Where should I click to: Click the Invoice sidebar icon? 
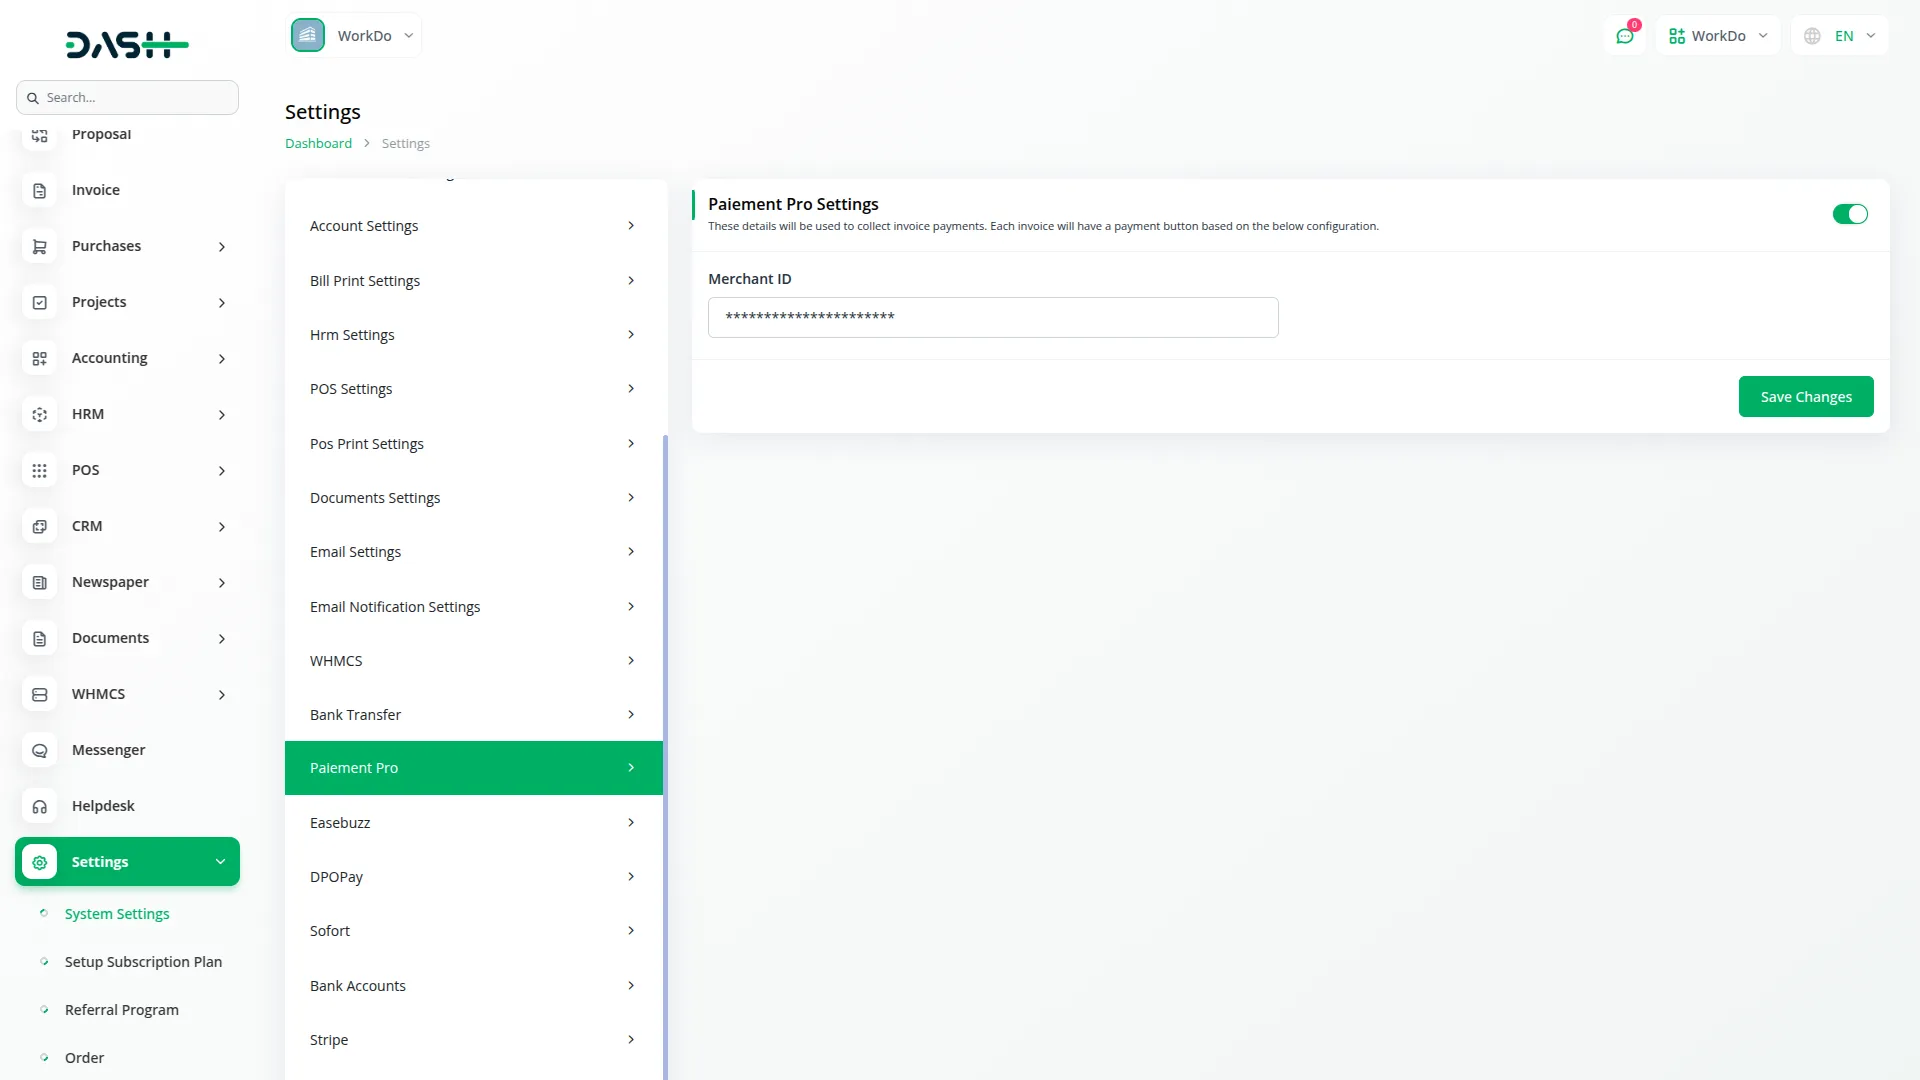40,190
